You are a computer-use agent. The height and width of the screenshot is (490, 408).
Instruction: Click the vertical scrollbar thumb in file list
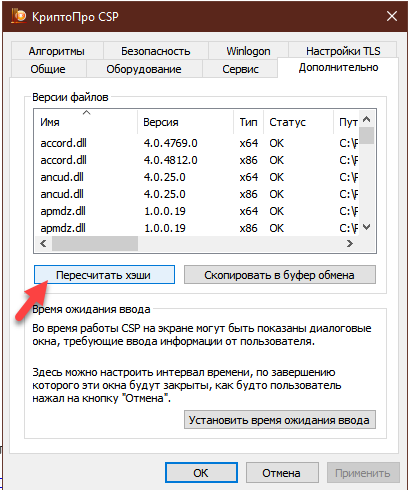tap(367, 135)
